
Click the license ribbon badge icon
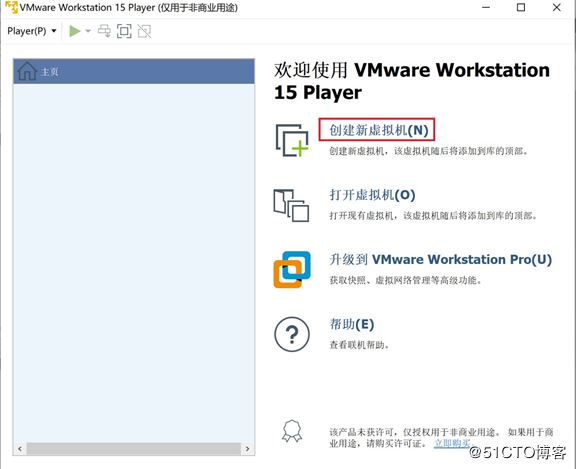click(x=292, y=431)
